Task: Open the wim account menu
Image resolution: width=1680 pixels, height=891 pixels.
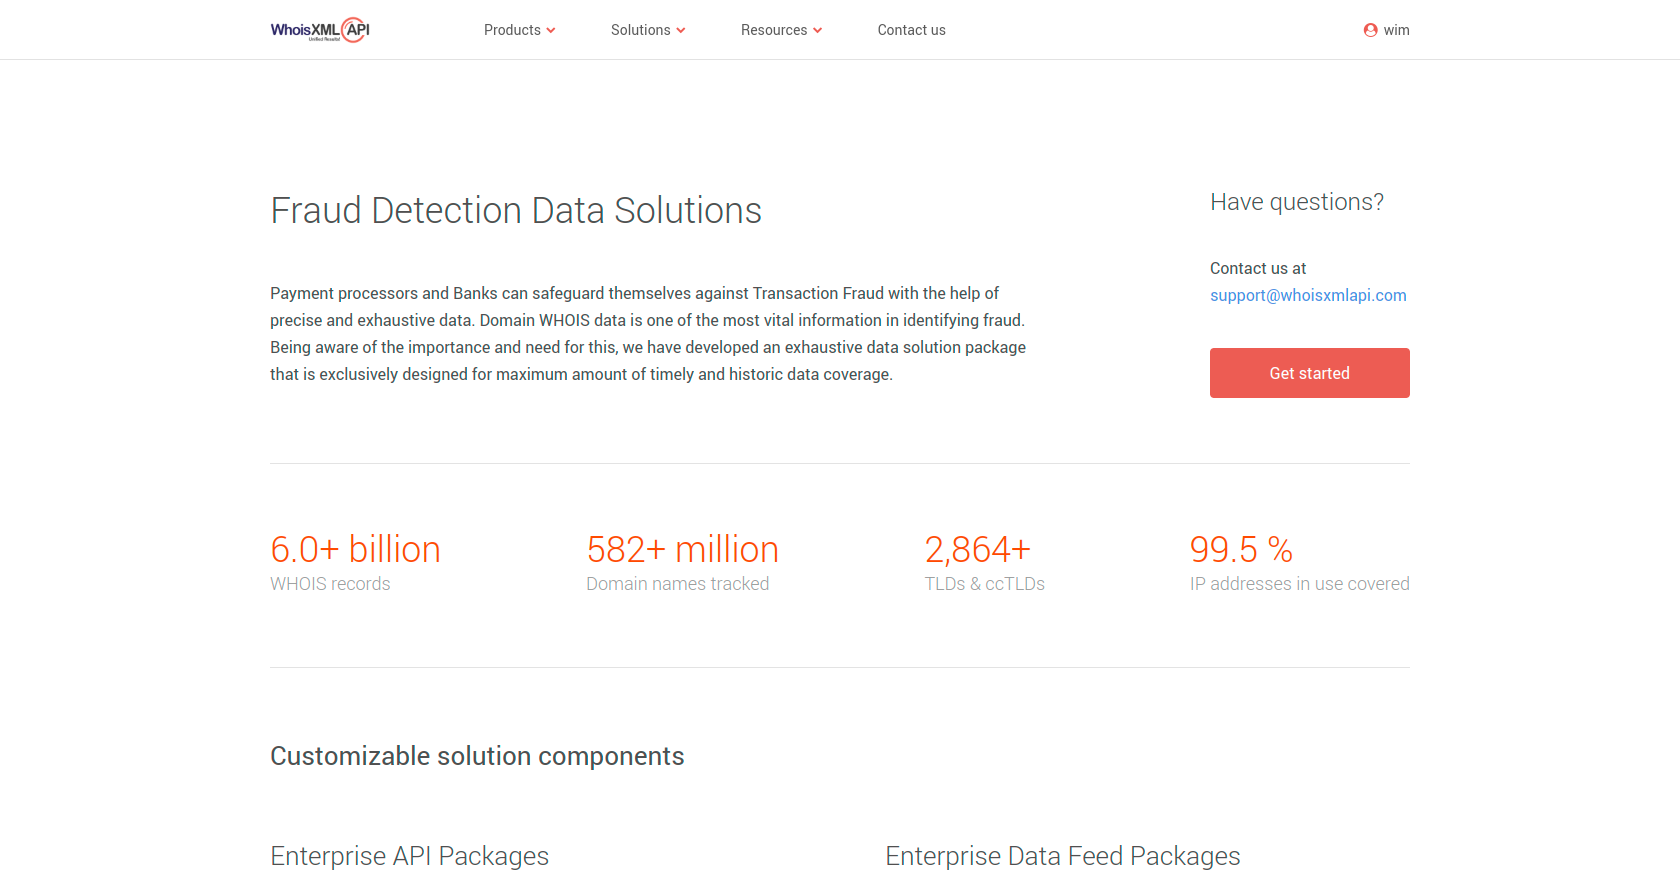Action: coord(1387,30)
